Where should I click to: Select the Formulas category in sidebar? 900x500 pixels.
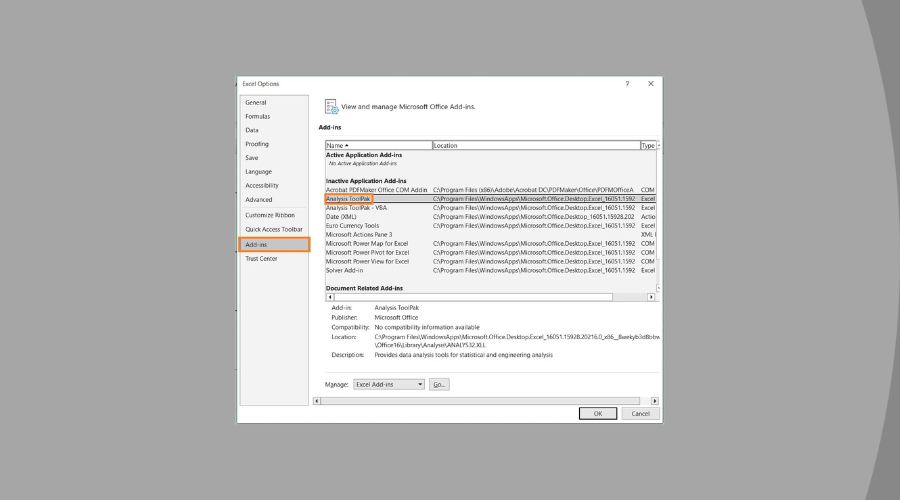pyautogui.click(x=274, y=116)
